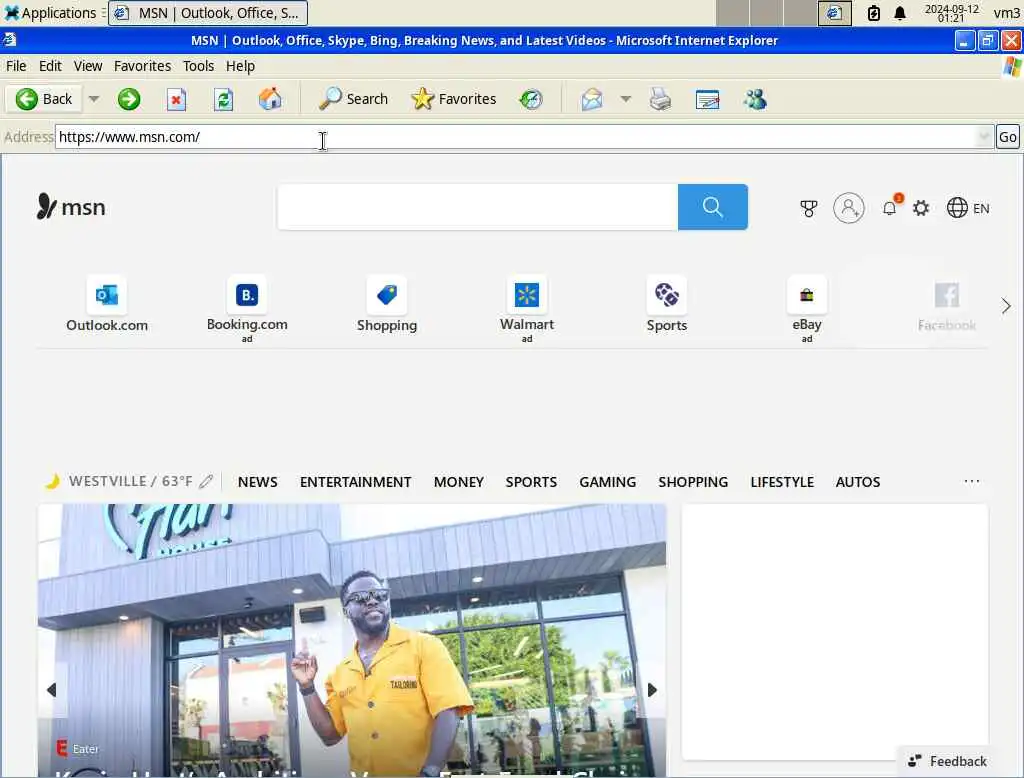Change language with the EN globe

[968, 208]
